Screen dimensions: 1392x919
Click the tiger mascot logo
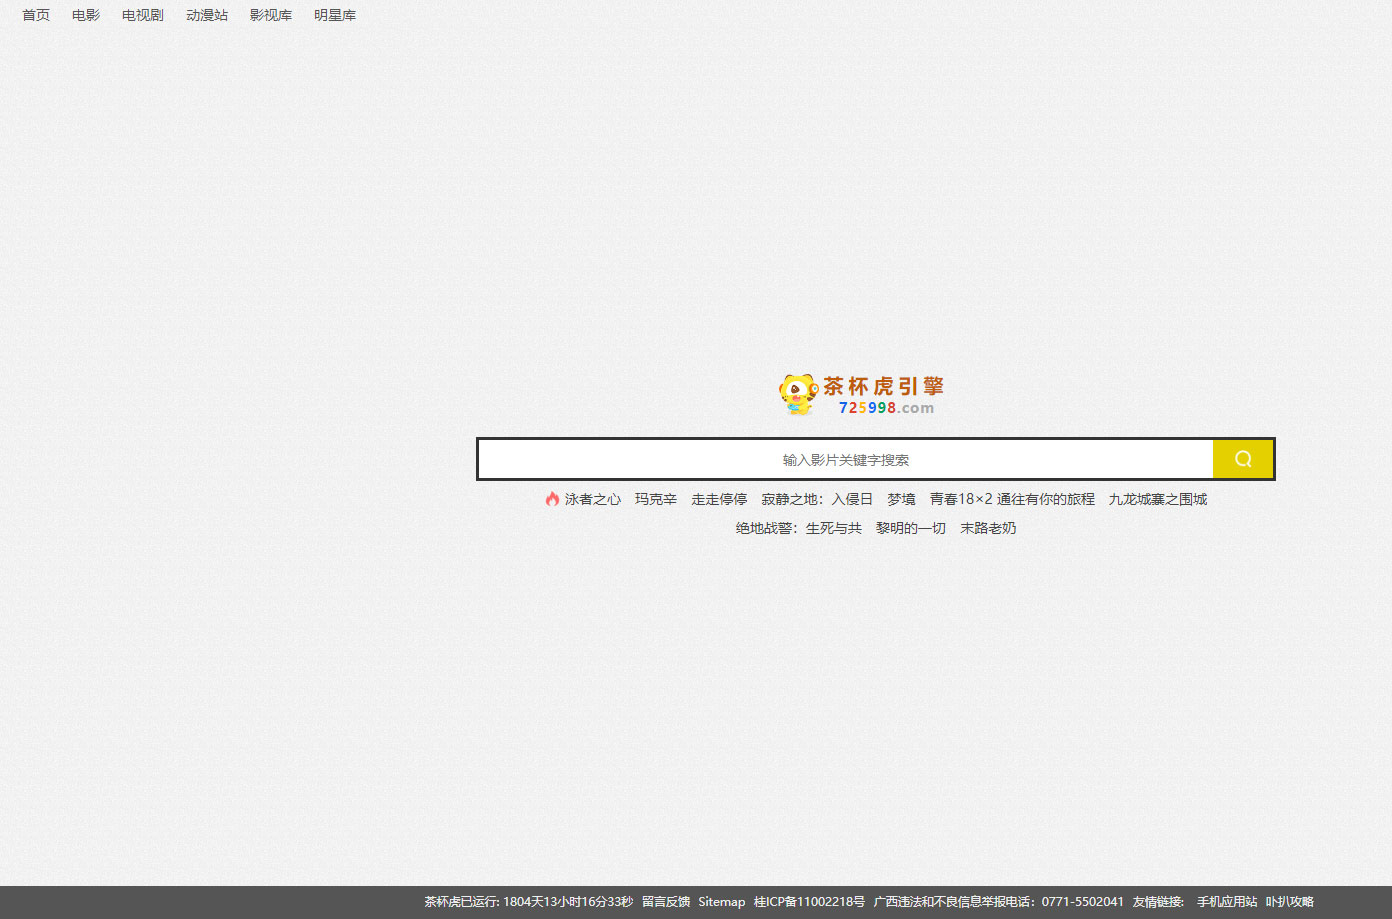(798, 394)
